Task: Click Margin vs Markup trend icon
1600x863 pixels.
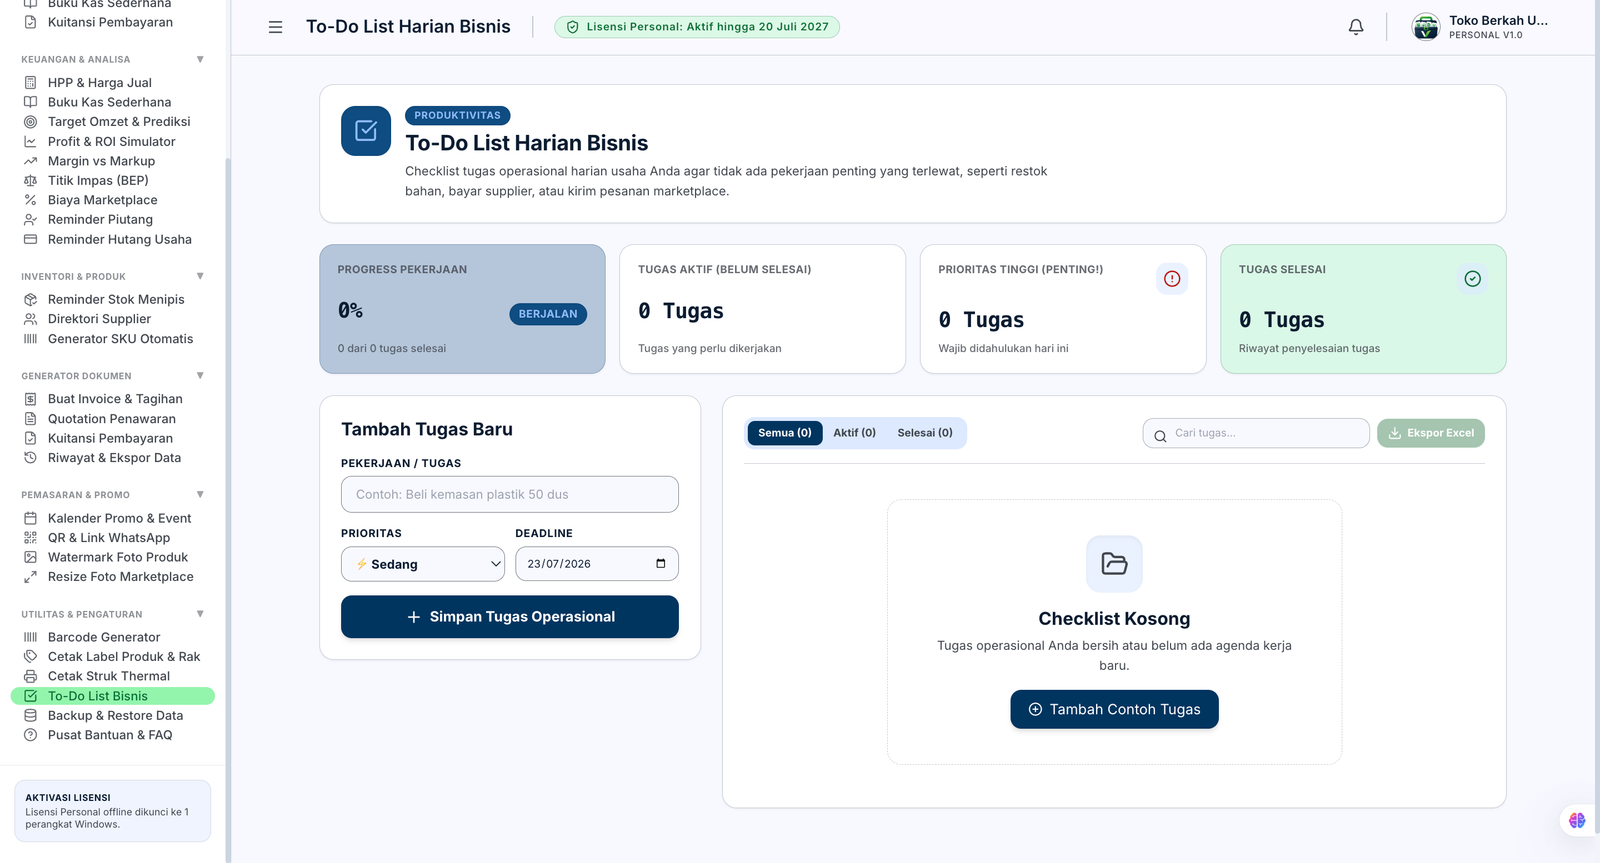Action: tap(30, 161)
